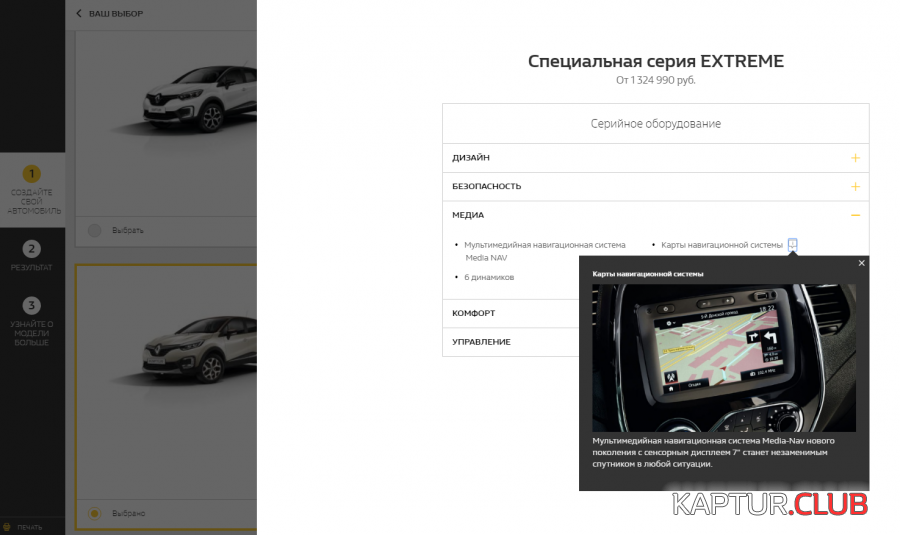Close the navigation maps popup
The image size is (900, 535).
[x=861, y=263]
